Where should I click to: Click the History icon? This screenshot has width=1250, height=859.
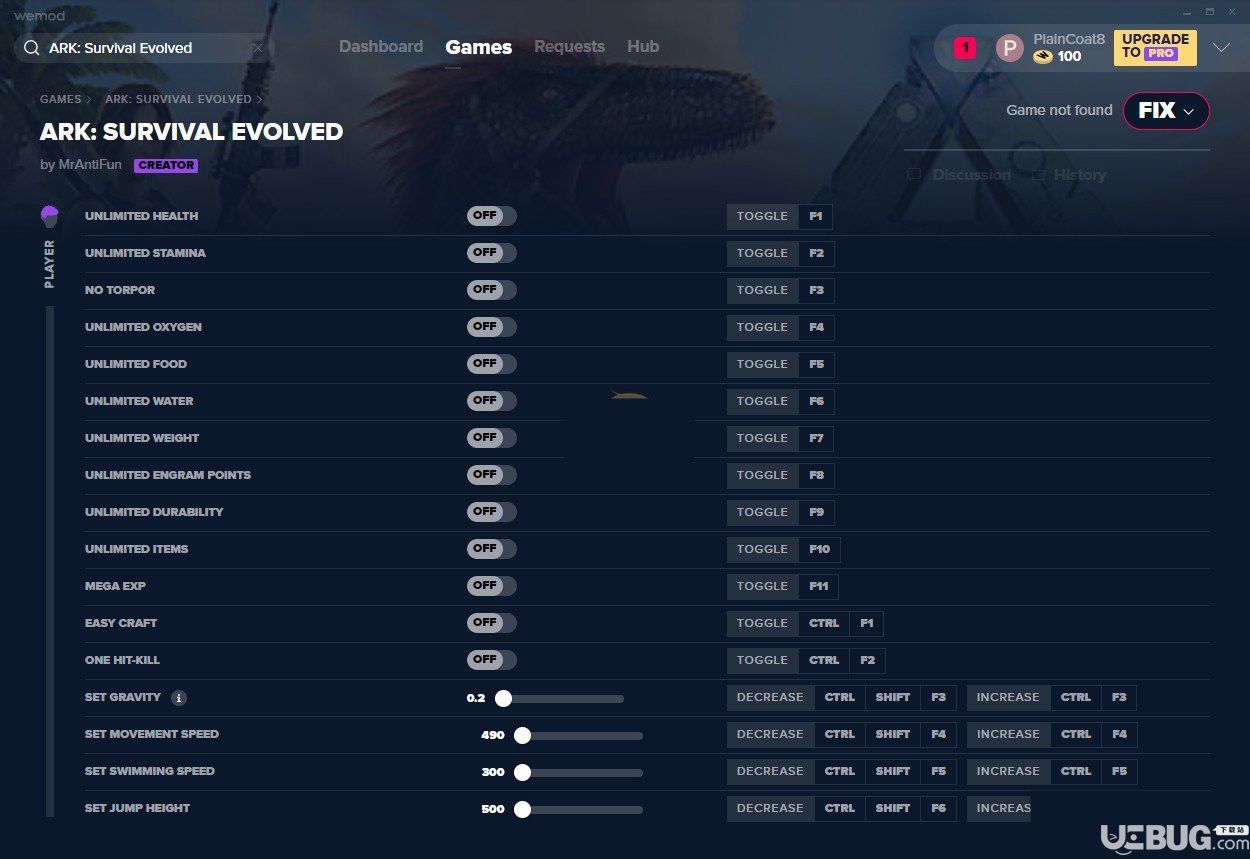click(1037, 175)
